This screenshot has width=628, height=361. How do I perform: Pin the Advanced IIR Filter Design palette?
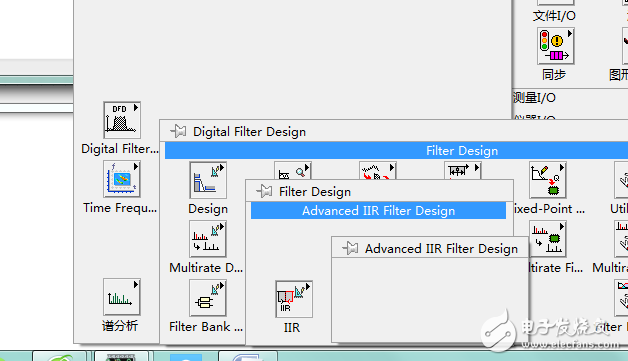coord(350,248)
